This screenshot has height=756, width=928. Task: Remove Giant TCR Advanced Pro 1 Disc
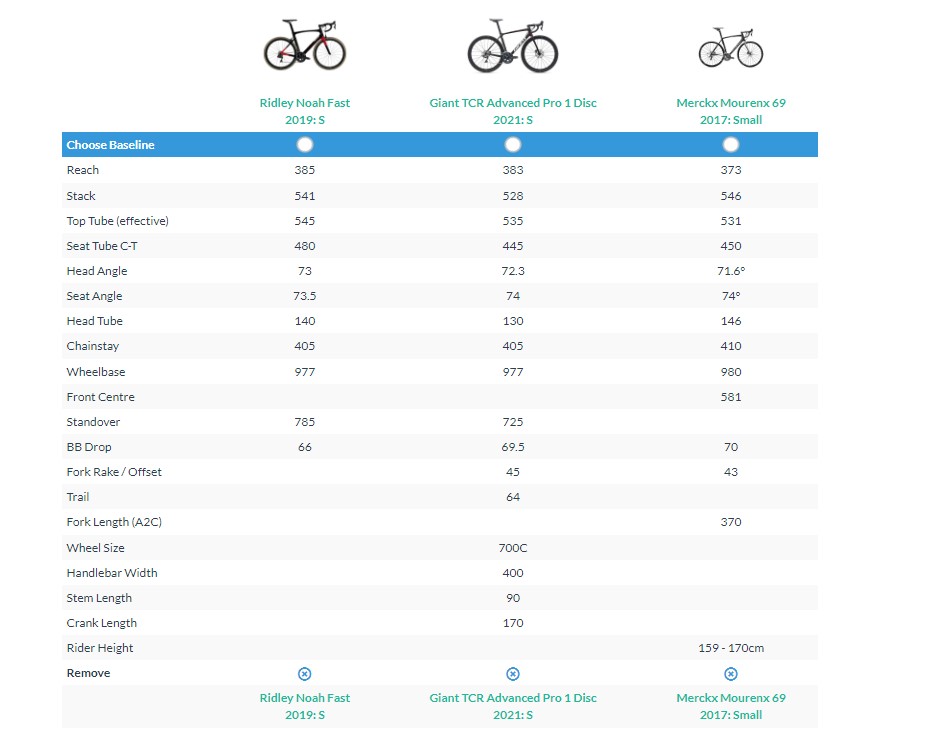coord(513,674)
